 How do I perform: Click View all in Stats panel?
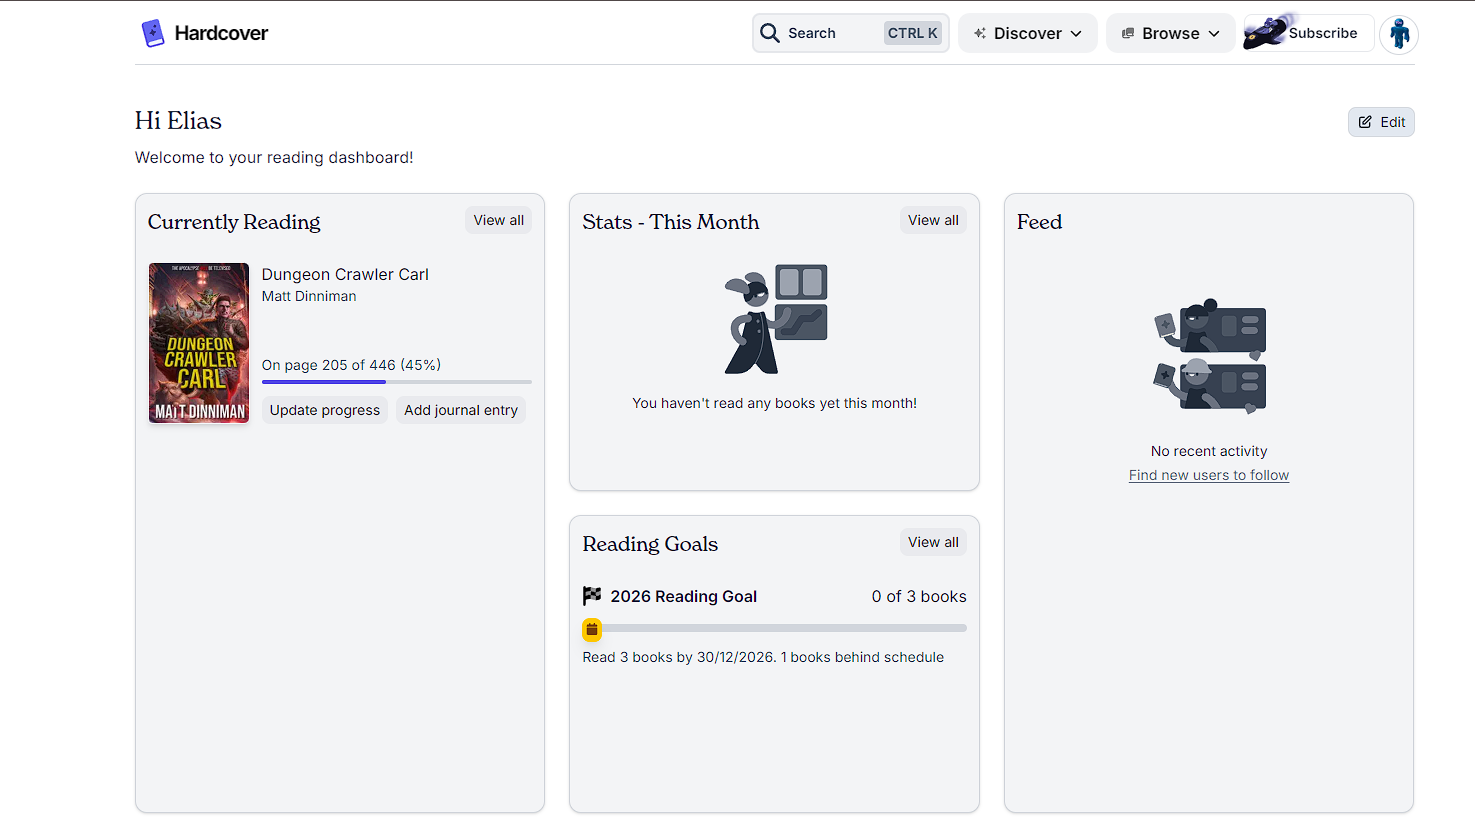pos(933,220)
